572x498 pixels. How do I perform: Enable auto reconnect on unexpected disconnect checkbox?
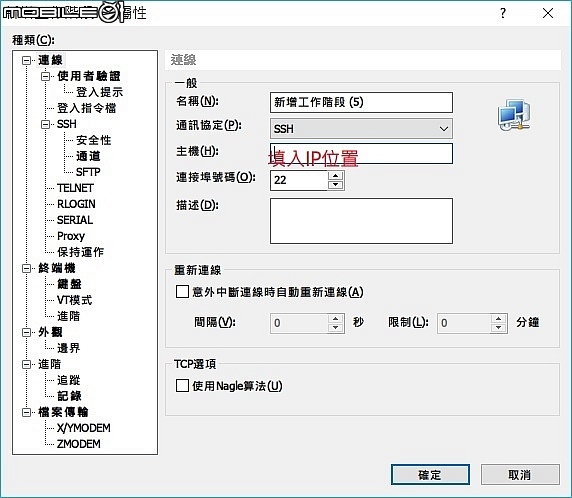(182, 292)
